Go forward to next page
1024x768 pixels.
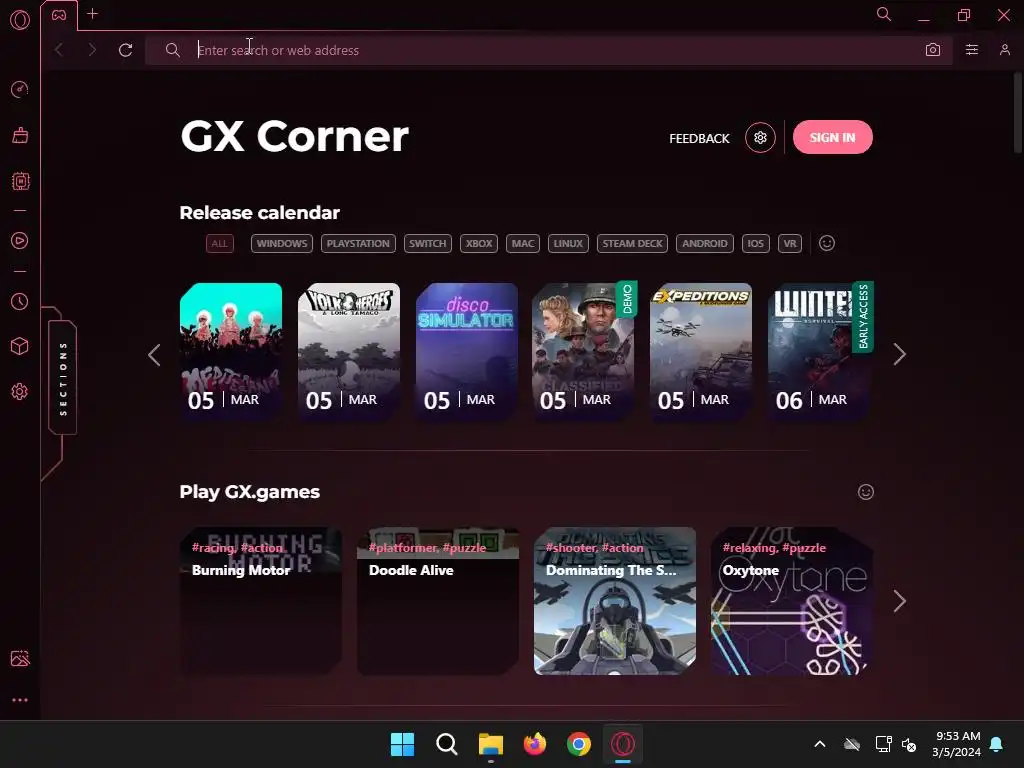click(92, 50)
